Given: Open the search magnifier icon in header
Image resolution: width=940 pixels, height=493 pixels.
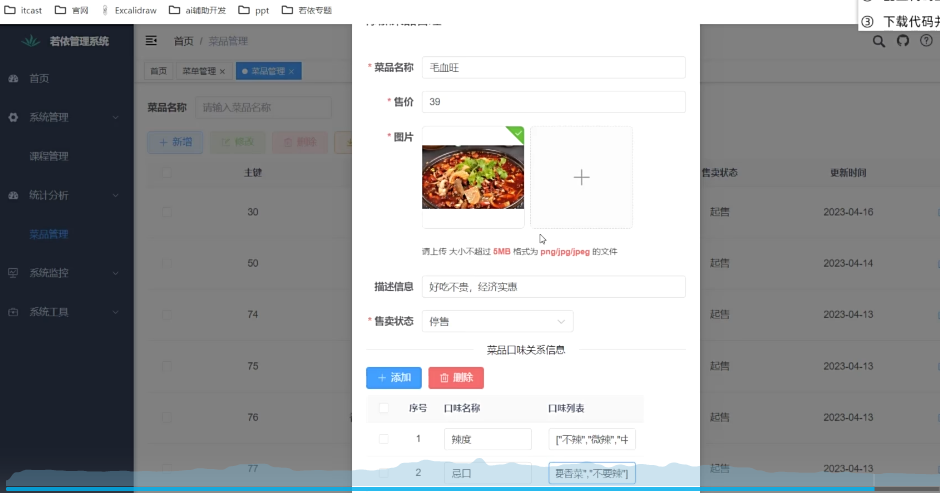Looking at the screenshot, I should click(x=878, y=41).
